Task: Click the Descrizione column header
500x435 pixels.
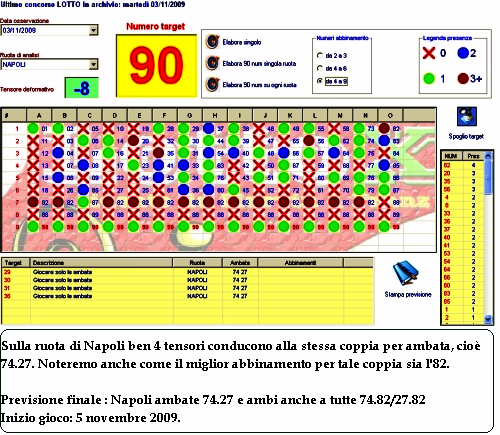Action: [101, 263]
